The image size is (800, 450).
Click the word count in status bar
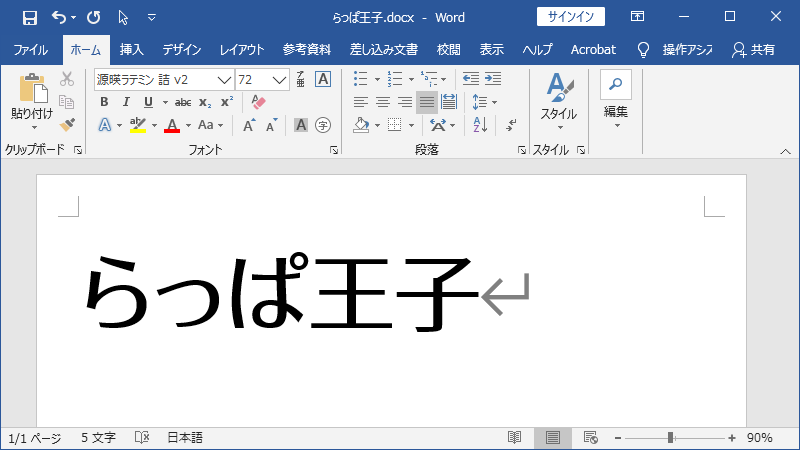(x=98, y=438)
